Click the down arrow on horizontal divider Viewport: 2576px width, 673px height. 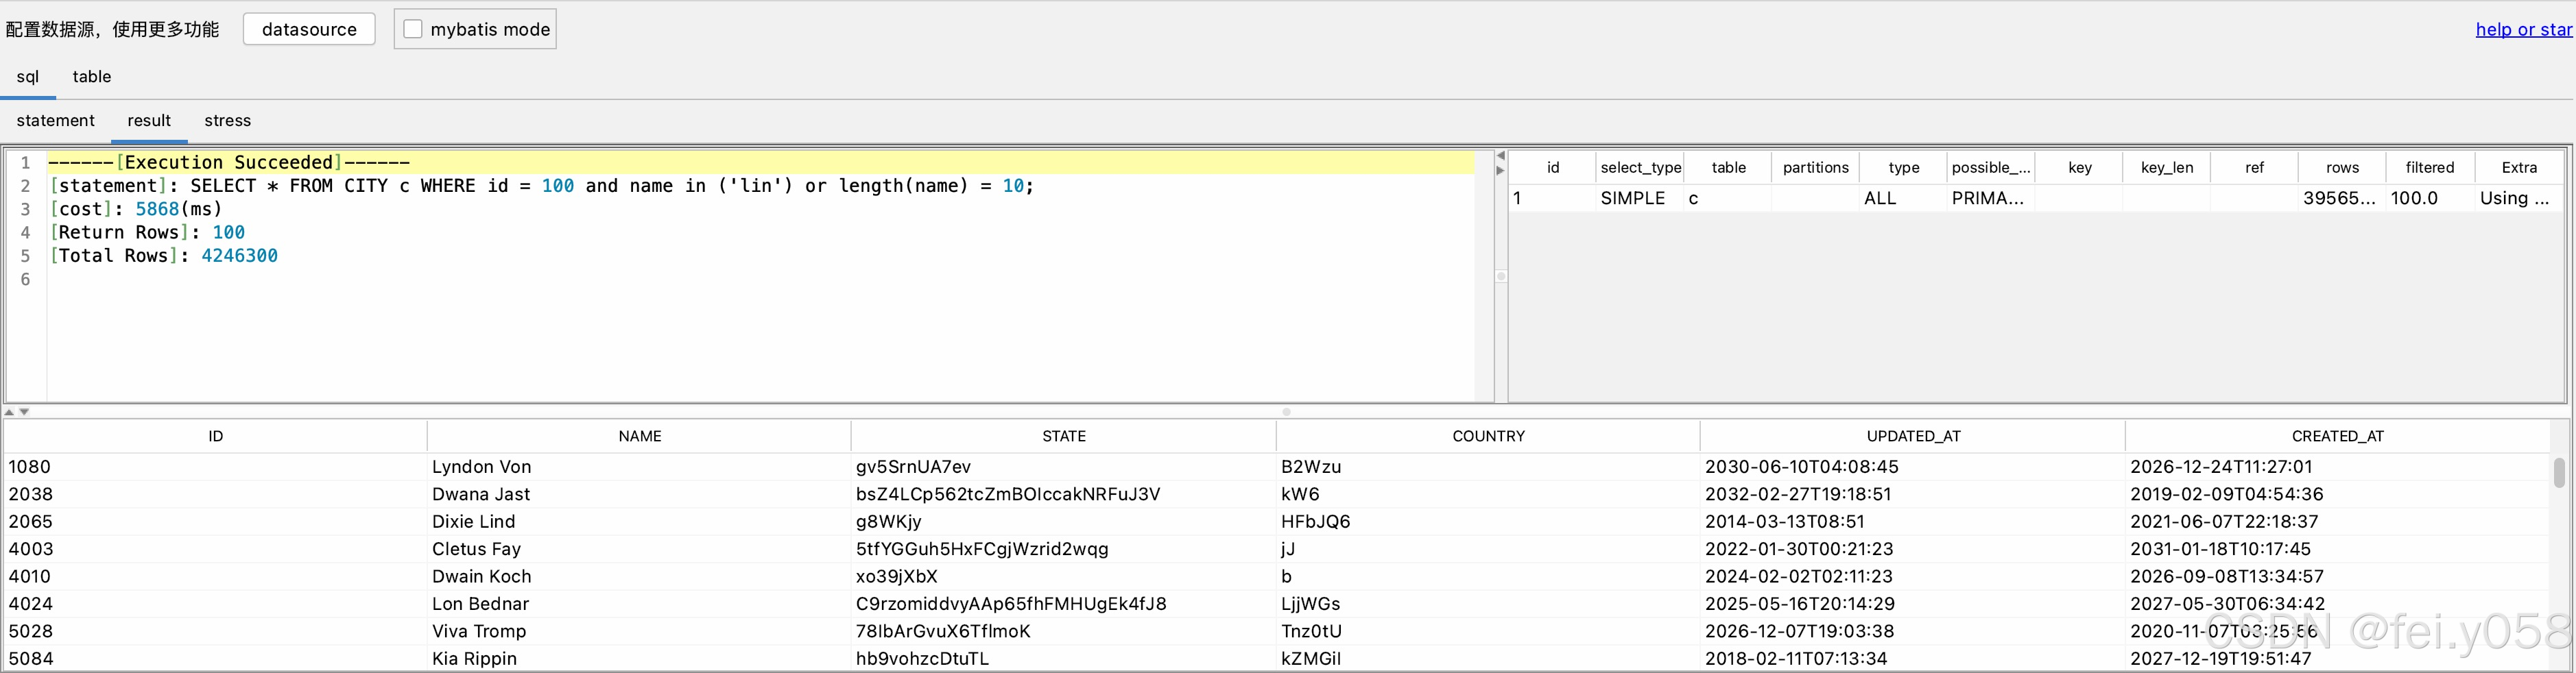tap(24, 412)
